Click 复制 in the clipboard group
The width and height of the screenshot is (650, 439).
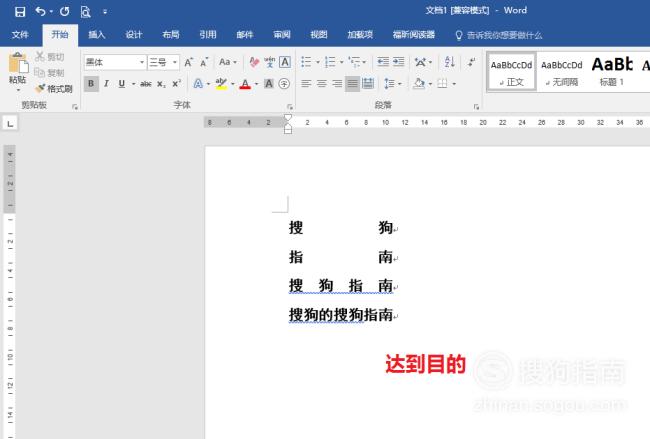coord(49,73)
